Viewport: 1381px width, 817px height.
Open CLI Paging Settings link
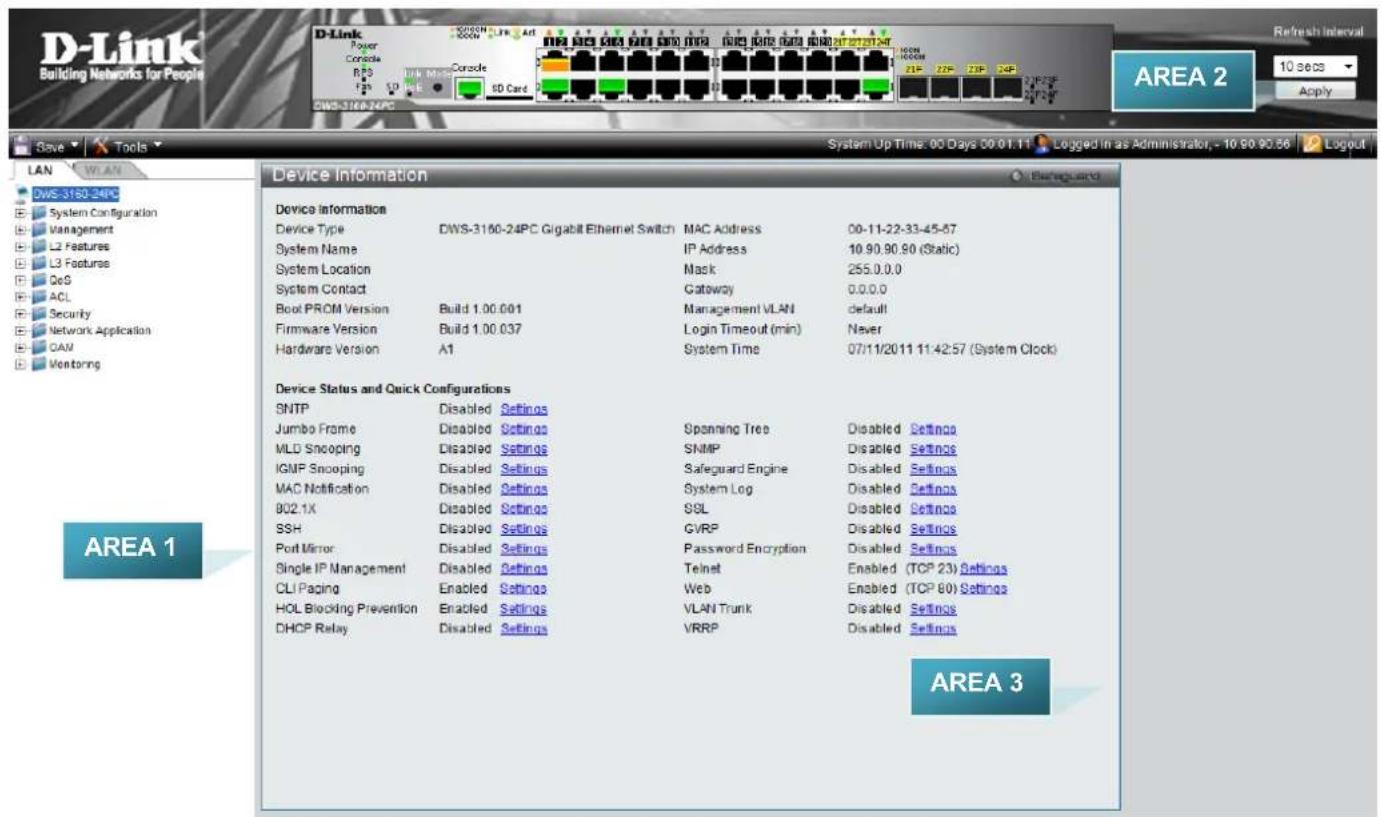(524, 588)
